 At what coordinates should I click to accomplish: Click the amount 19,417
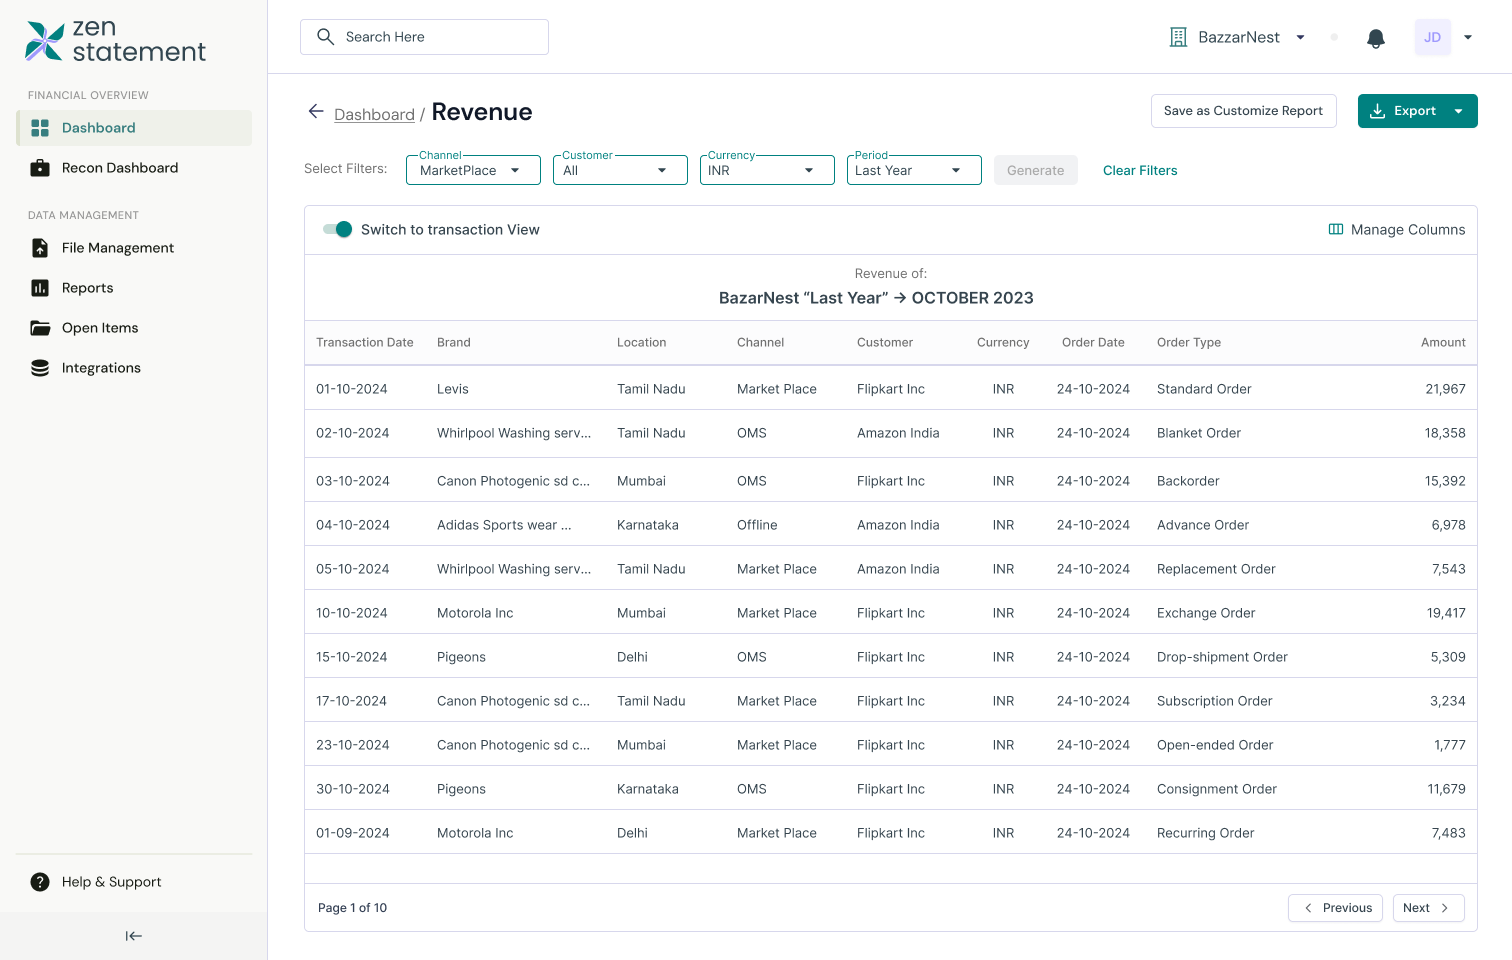[1446, 613]
